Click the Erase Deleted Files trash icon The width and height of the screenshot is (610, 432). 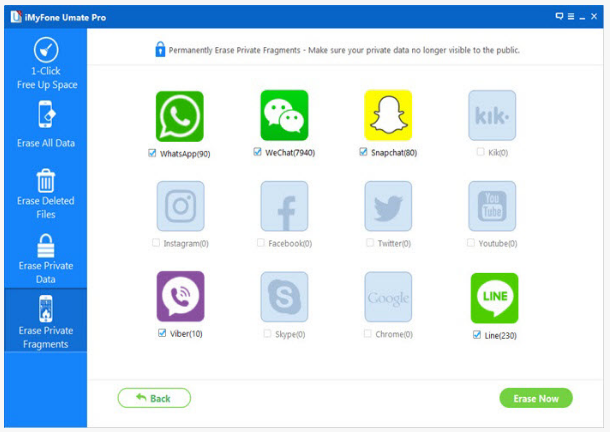tap(46, 181)
